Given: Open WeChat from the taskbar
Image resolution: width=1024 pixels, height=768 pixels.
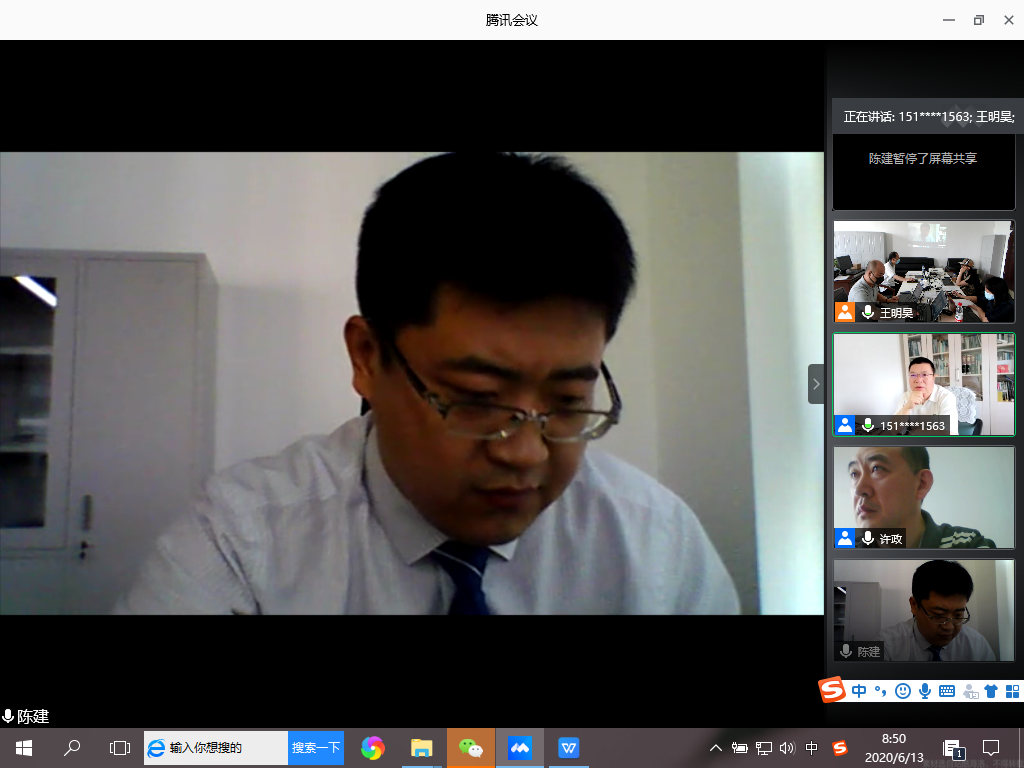Looking at the screenshot, I should point(470,748).
